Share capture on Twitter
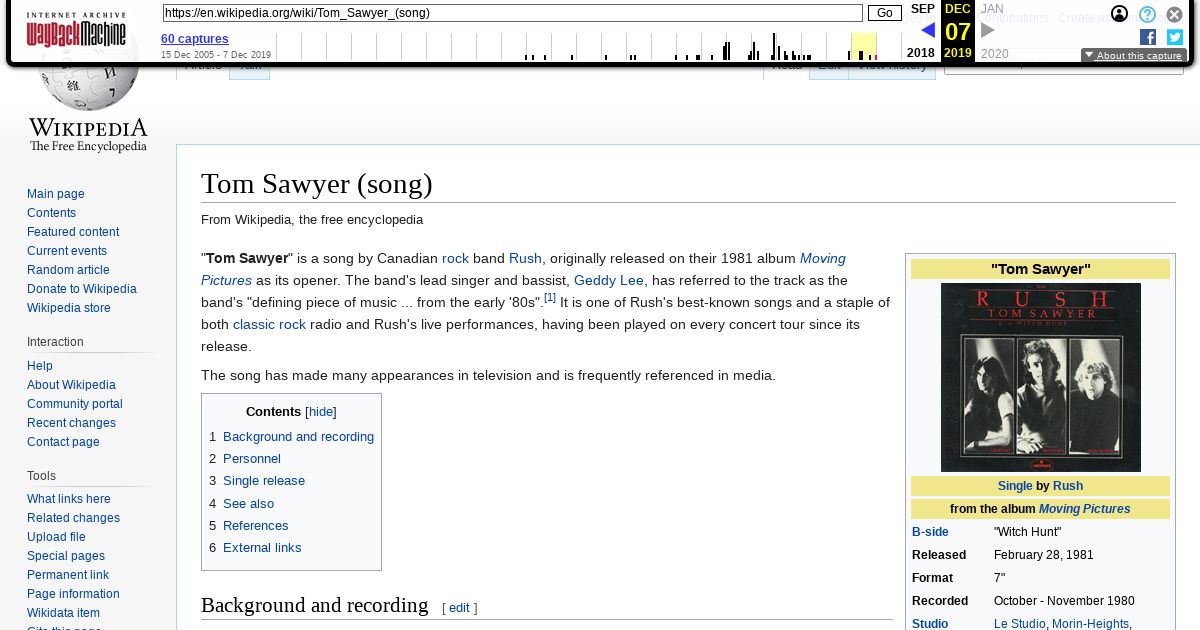This screenshot has height=630, width=1200. pyautogui.click(x=1174, y=37)
